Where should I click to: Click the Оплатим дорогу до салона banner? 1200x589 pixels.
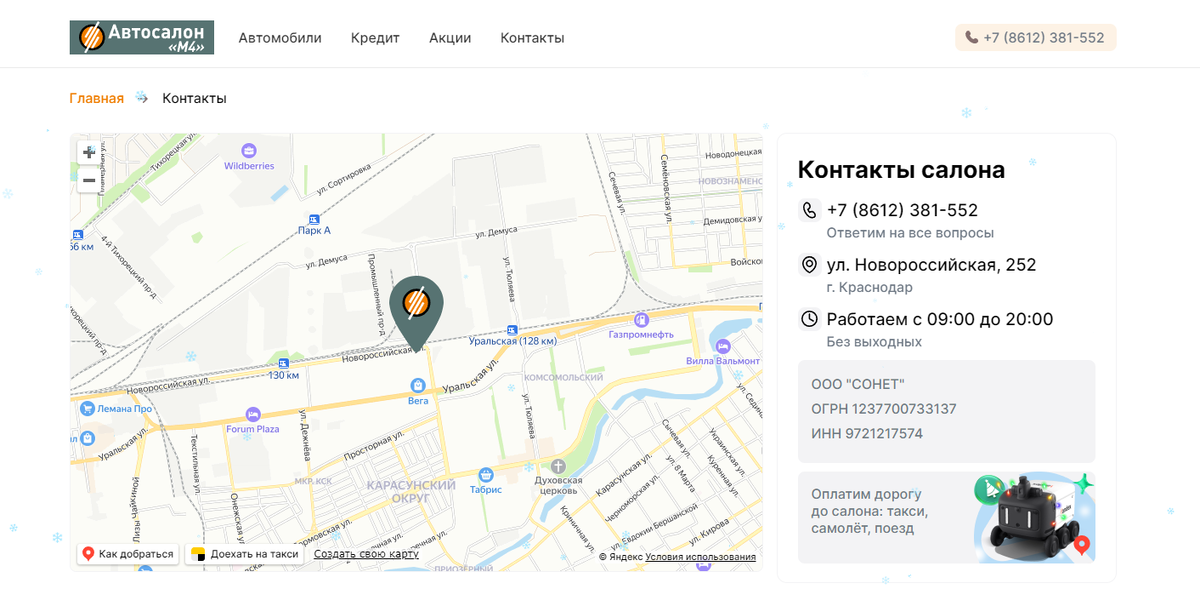(x=946, y=518)
